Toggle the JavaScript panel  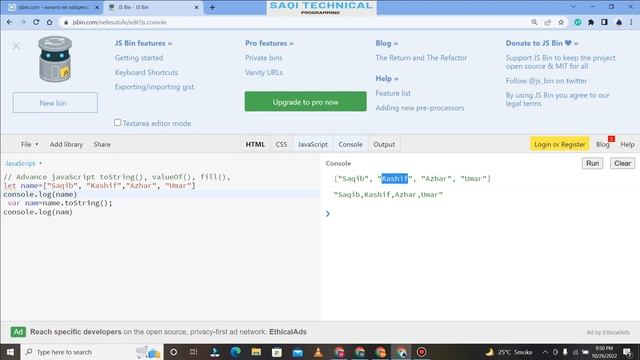pos(313,144)
